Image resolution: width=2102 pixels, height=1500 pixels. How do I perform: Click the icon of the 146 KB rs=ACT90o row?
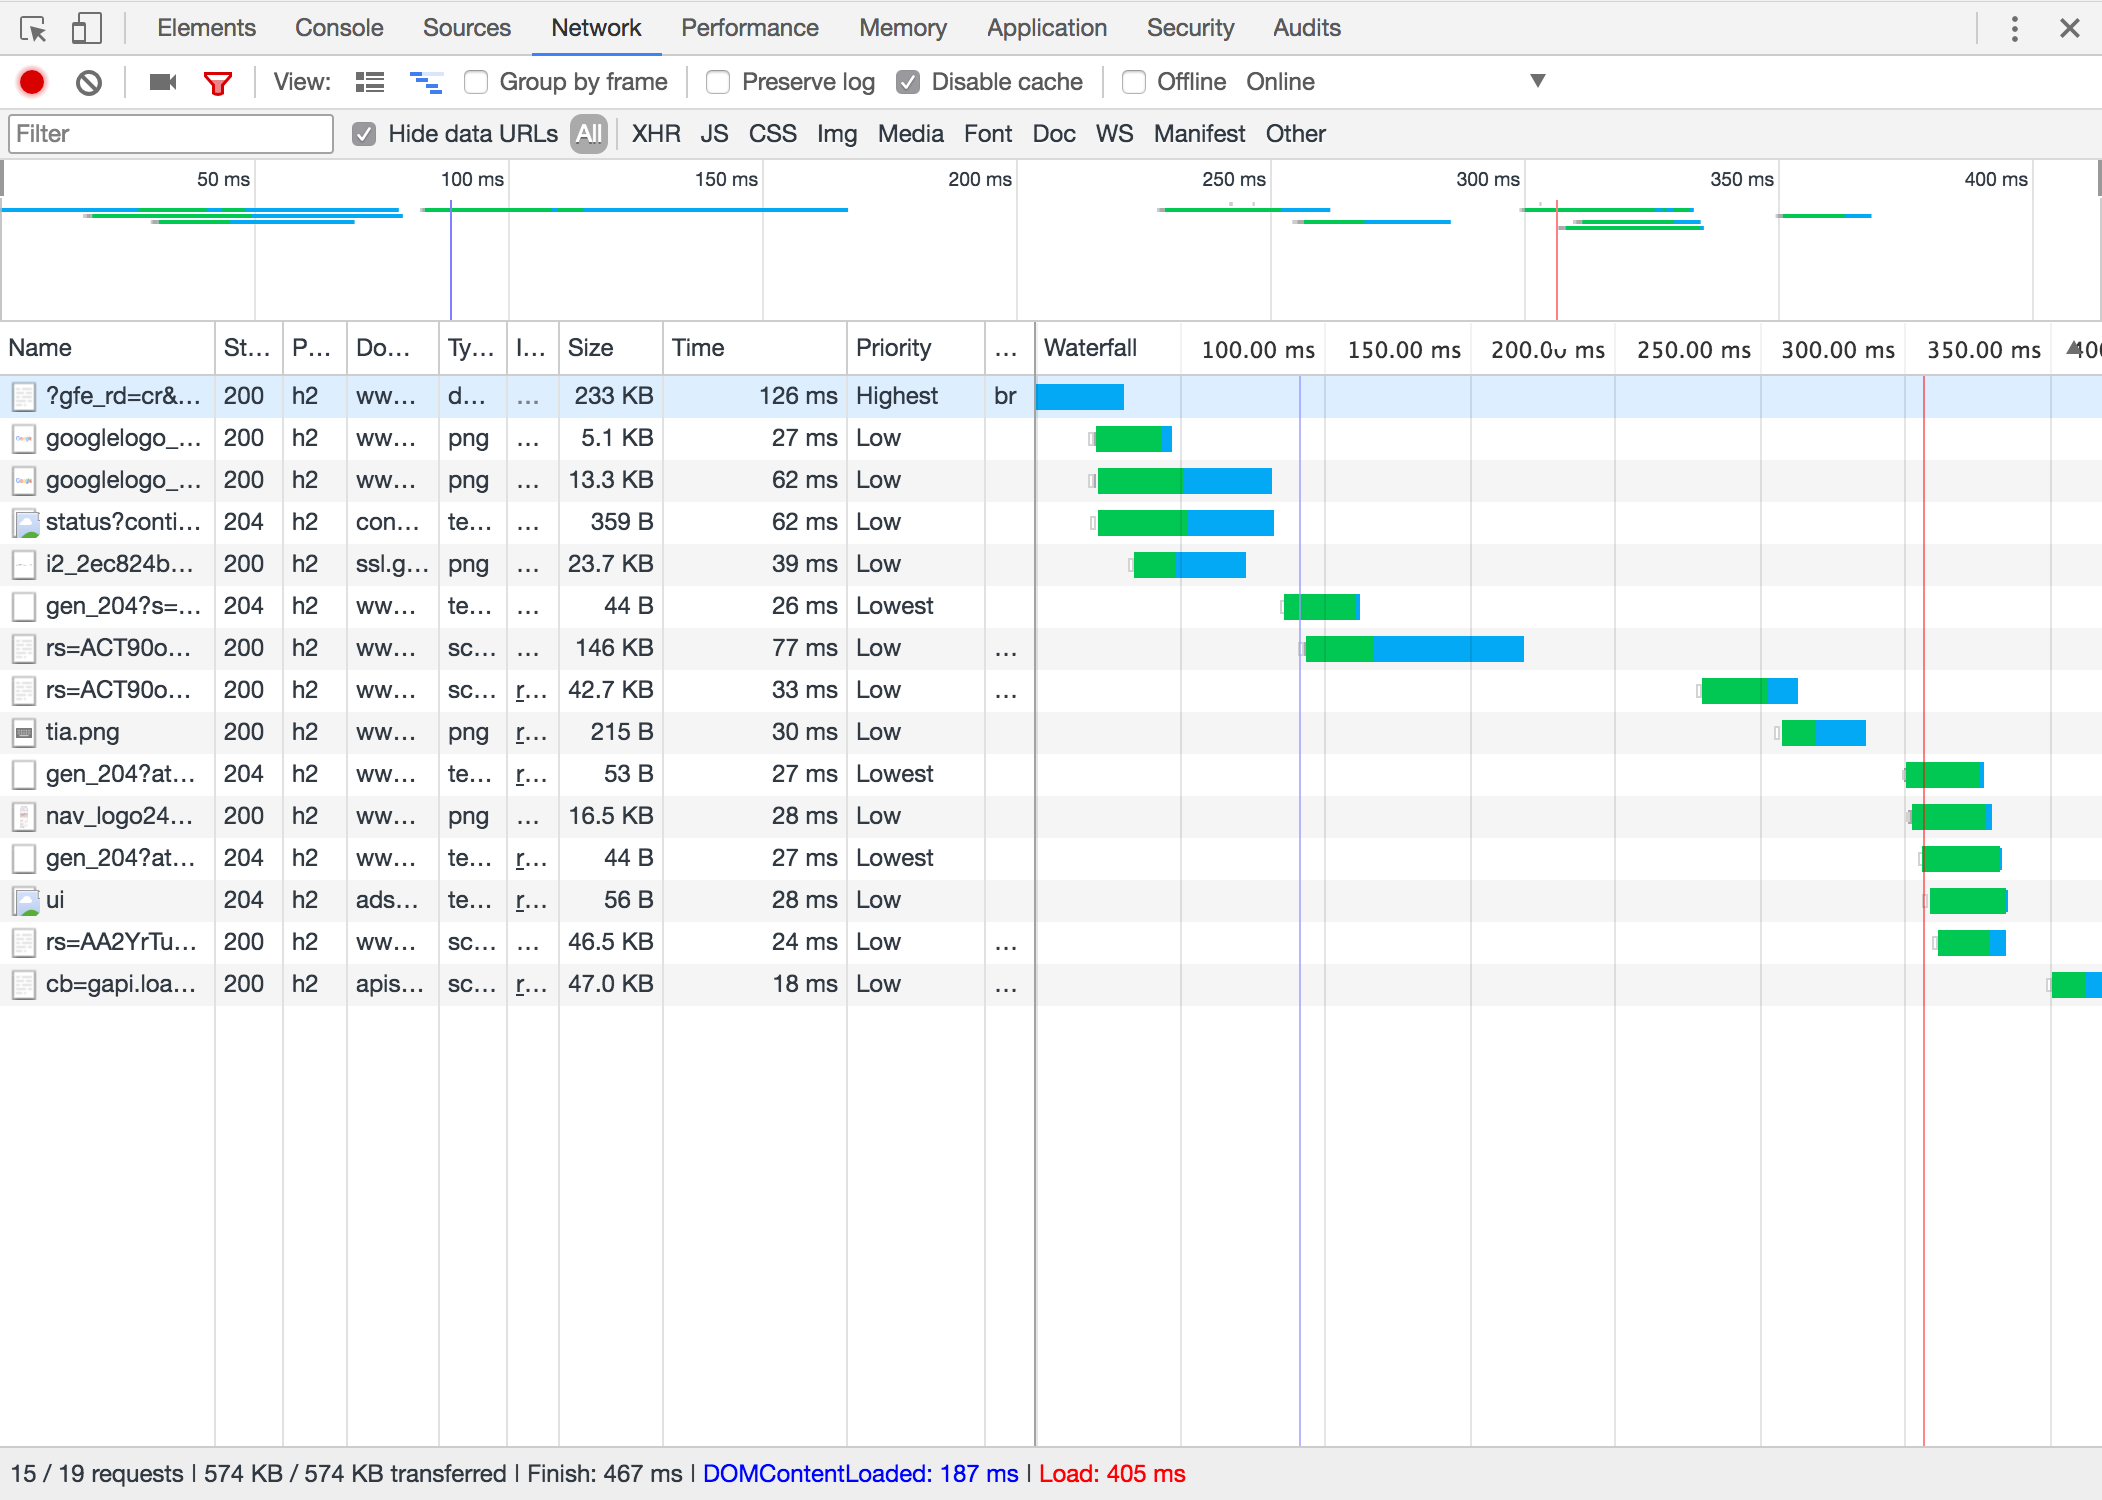pos(24,649)
